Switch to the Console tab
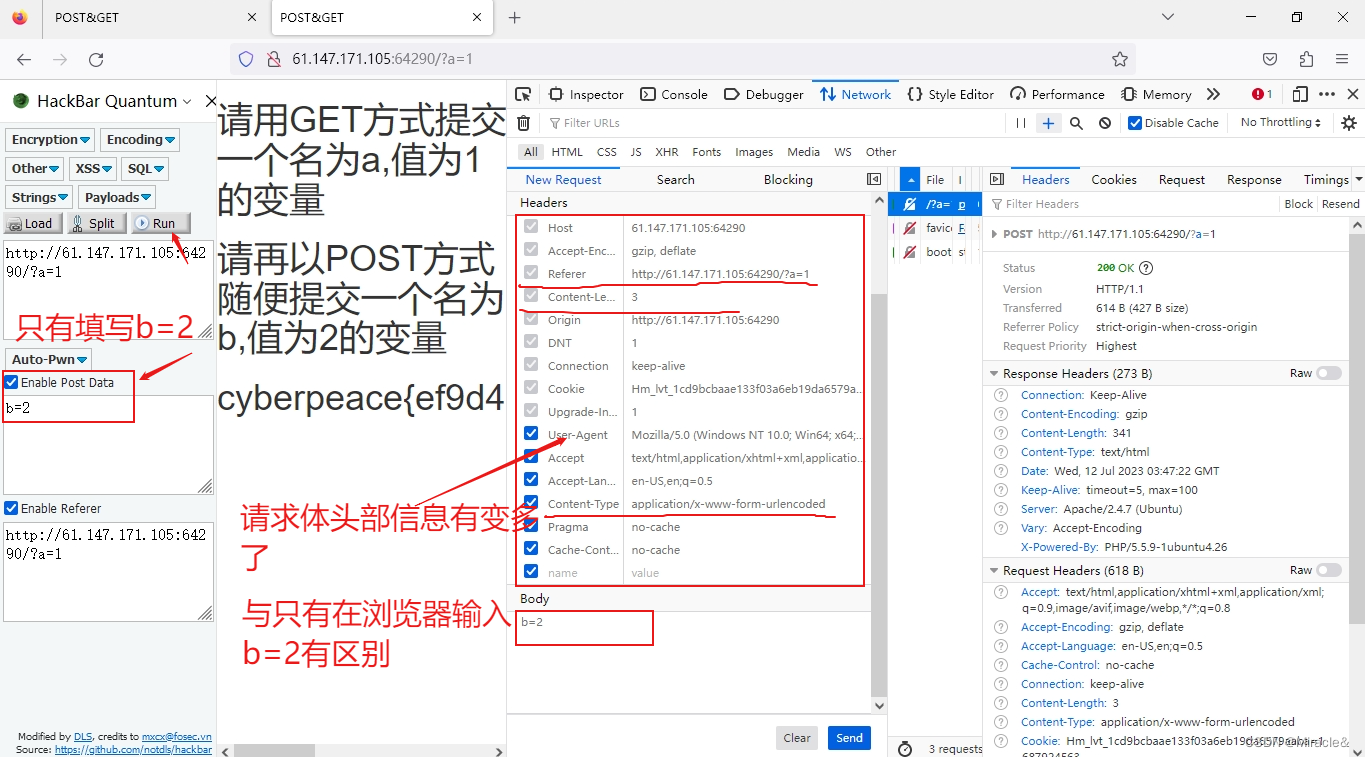The height and width of the screenshot is (757, 1365). (x=674, y=94)
